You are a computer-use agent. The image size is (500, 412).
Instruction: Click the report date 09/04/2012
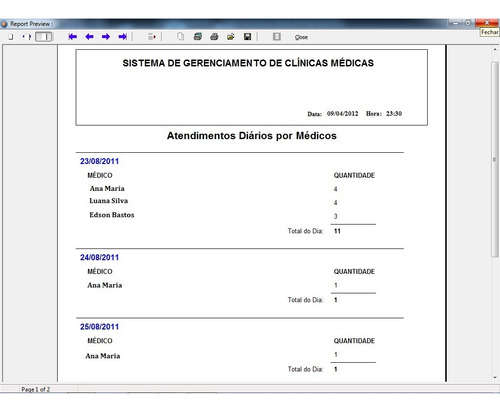pos(342,114)
